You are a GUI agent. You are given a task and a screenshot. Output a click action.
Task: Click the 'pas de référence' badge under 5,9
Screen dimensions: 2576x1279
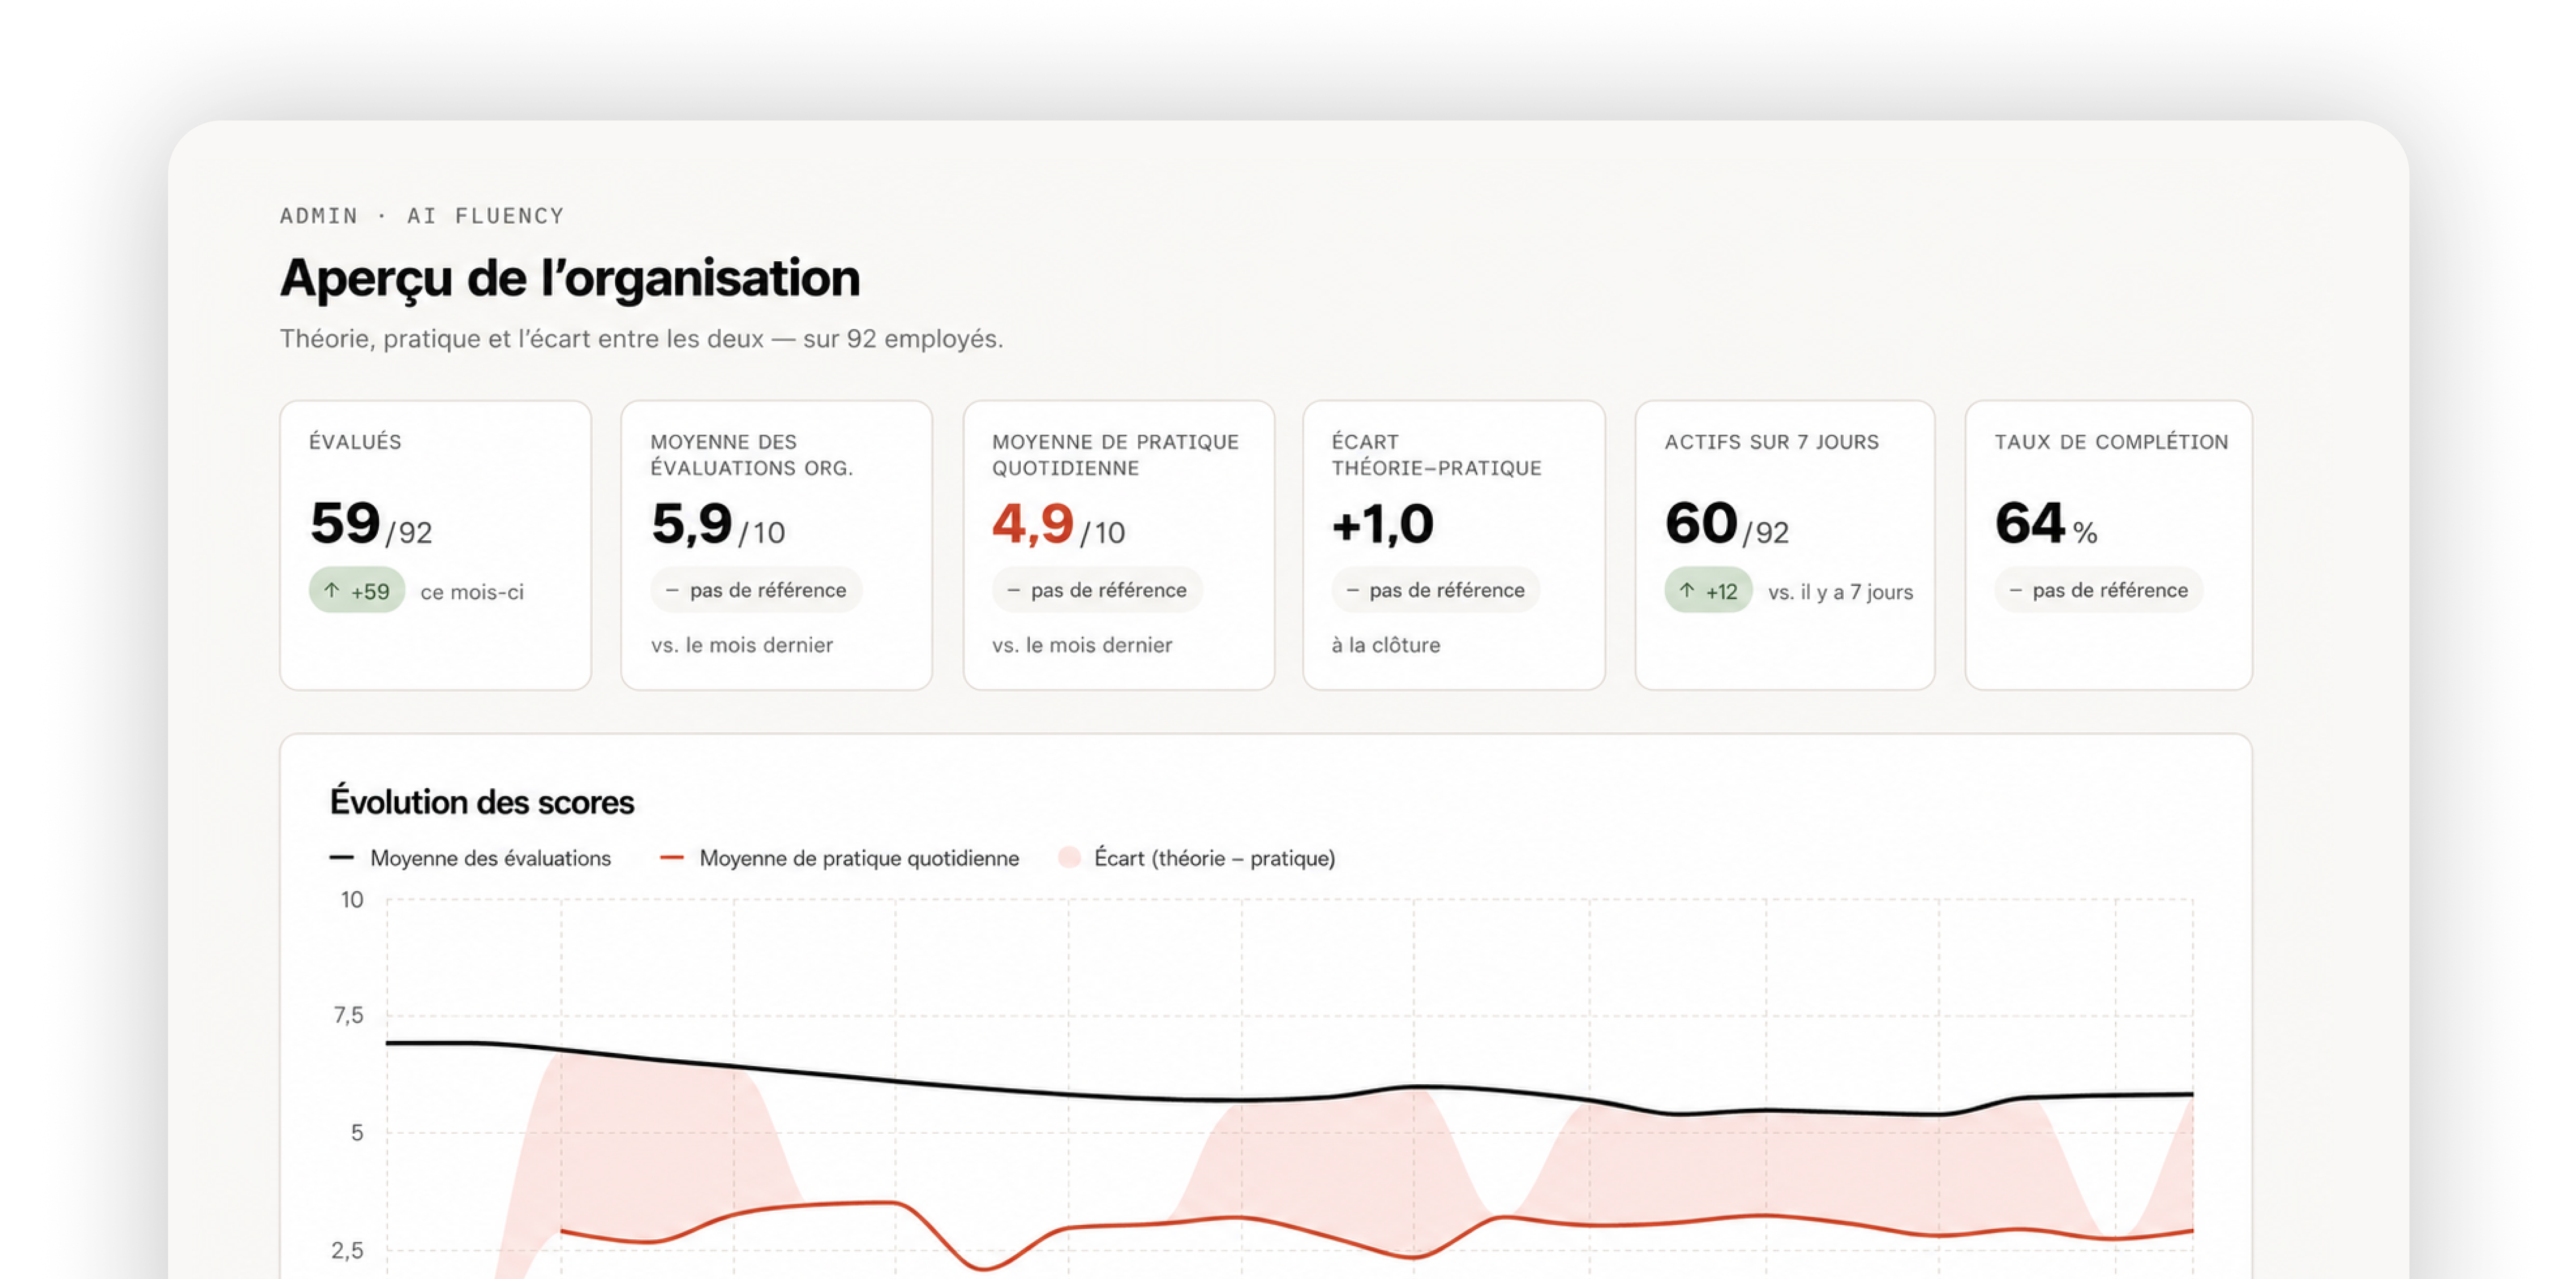pos(756,590)
